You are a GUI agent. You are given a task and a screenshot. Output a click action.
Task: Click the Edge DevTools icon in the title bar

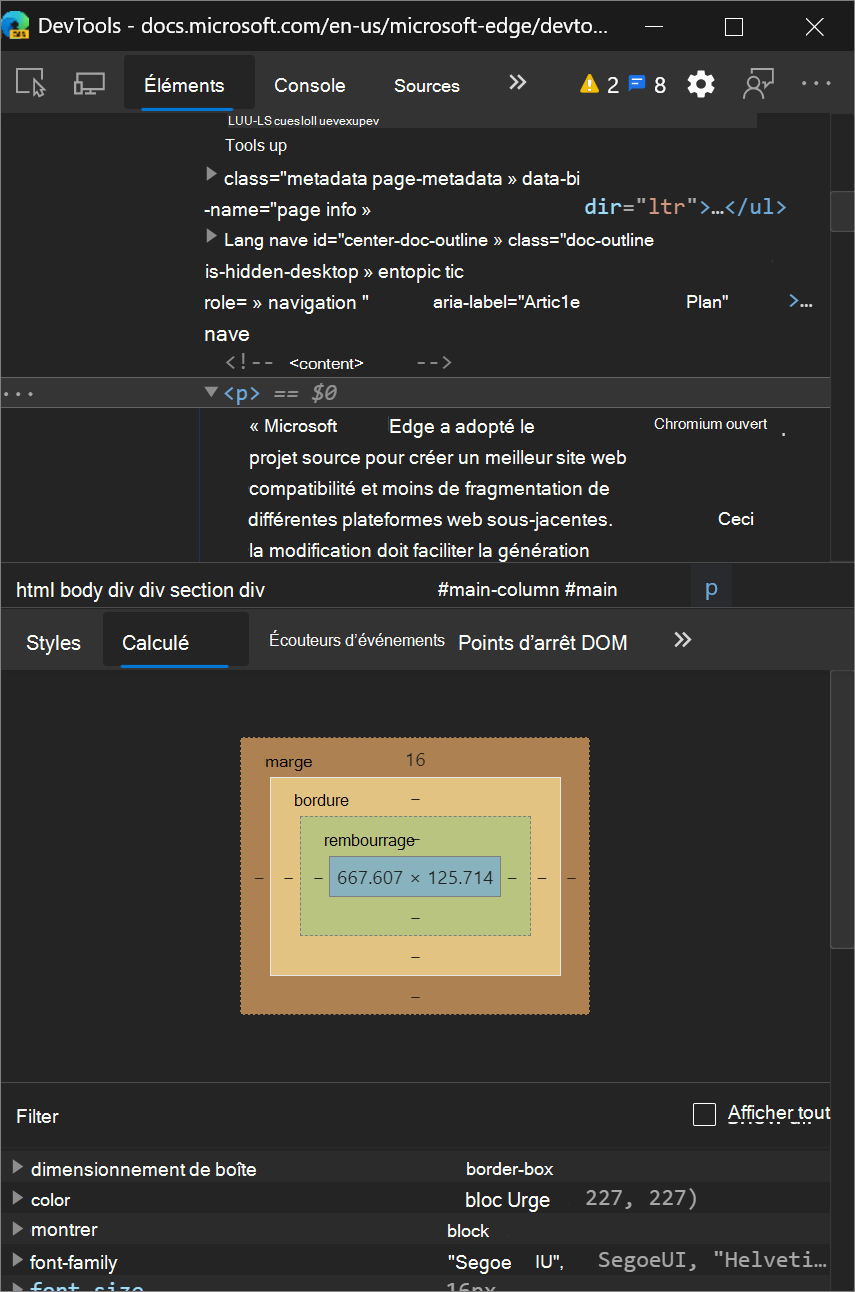[17, 25]
